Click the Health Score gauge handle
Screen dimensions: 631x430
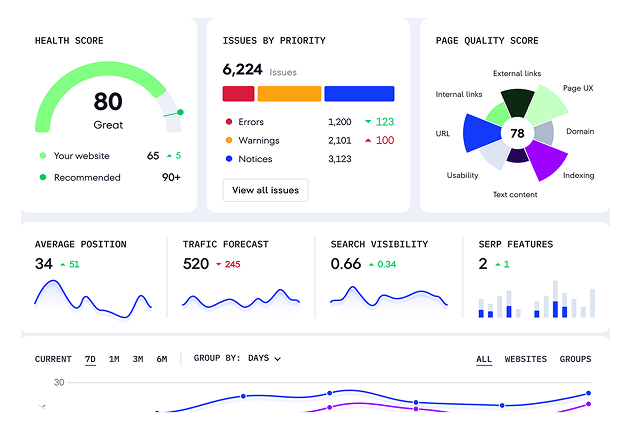pos(180,113)
